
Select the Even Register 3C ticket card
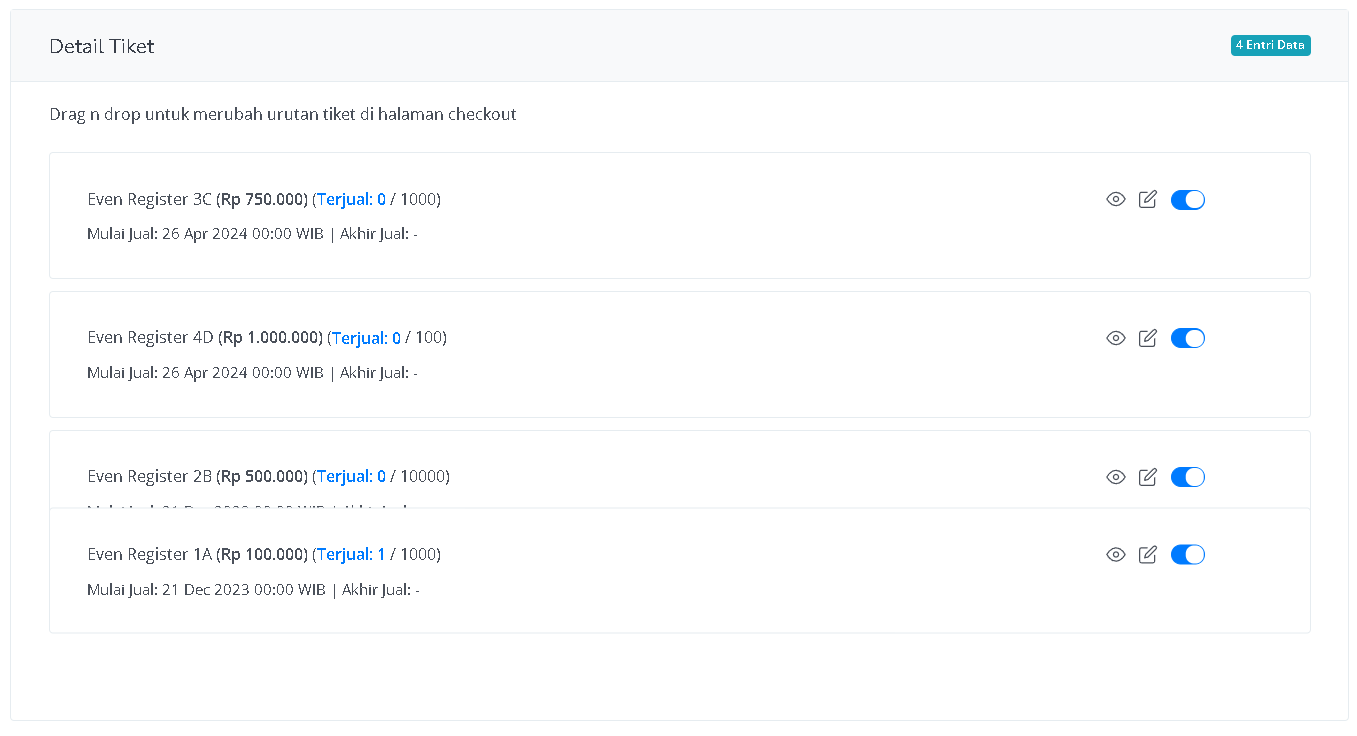[x=680, y=215]
